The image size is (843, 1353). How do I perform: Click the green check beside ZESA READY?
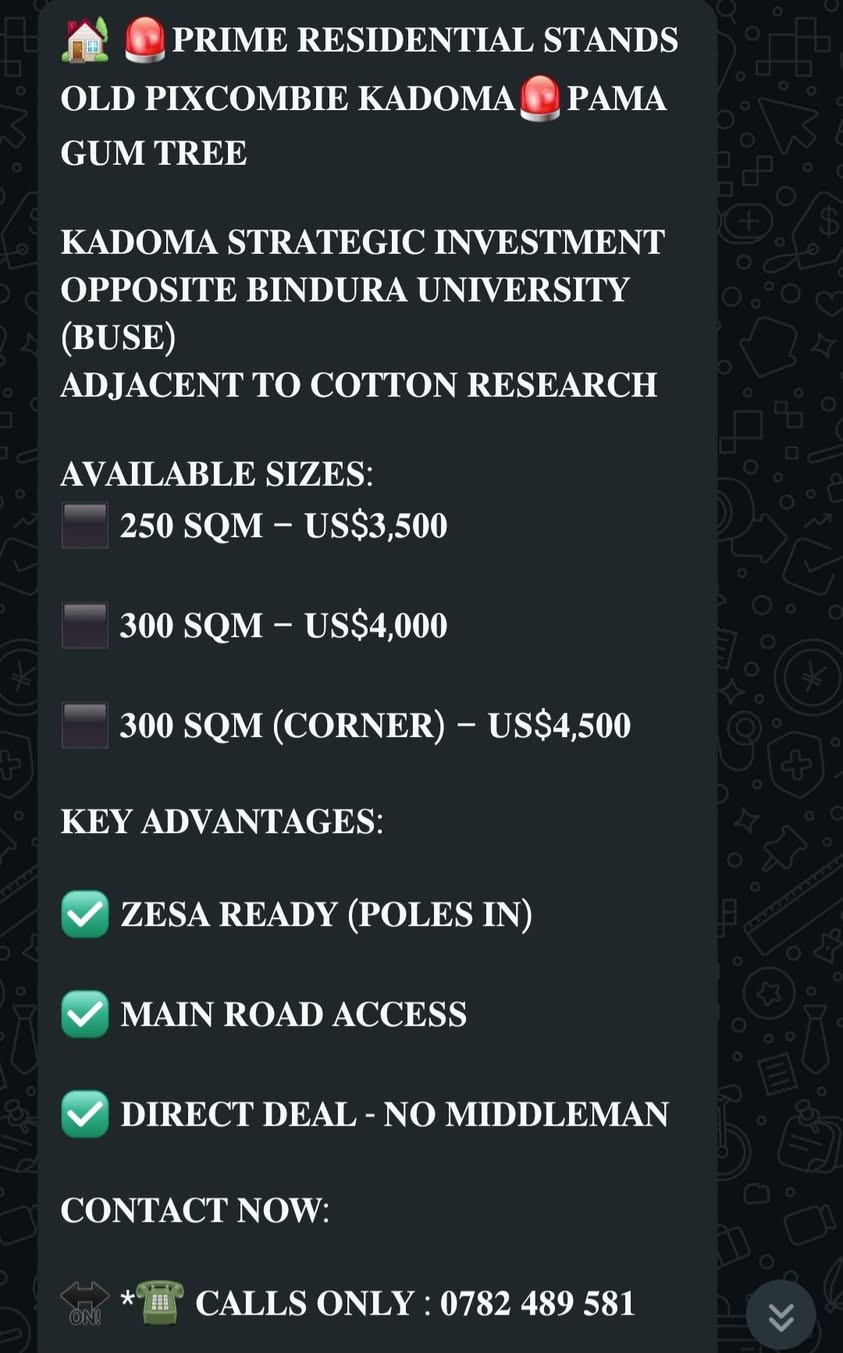[85, 914]
